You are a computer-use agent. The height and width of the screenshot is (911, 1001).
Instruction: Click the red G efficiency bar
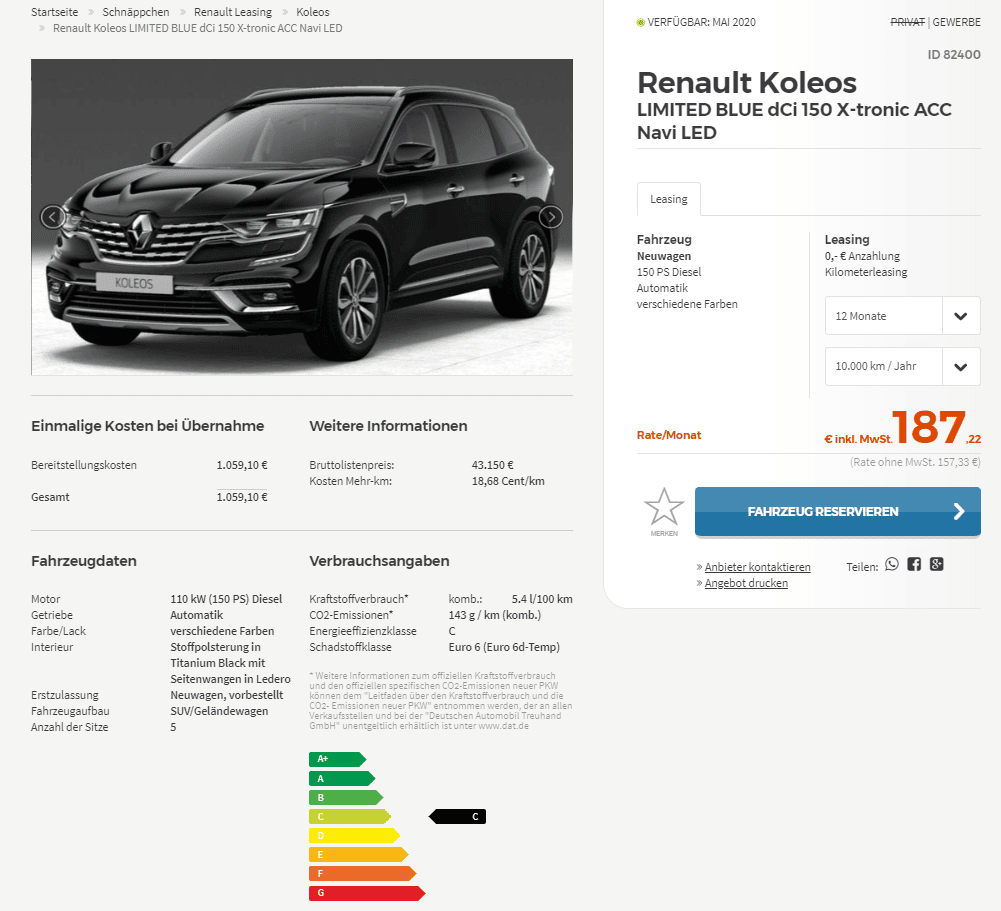click(367, 892)
